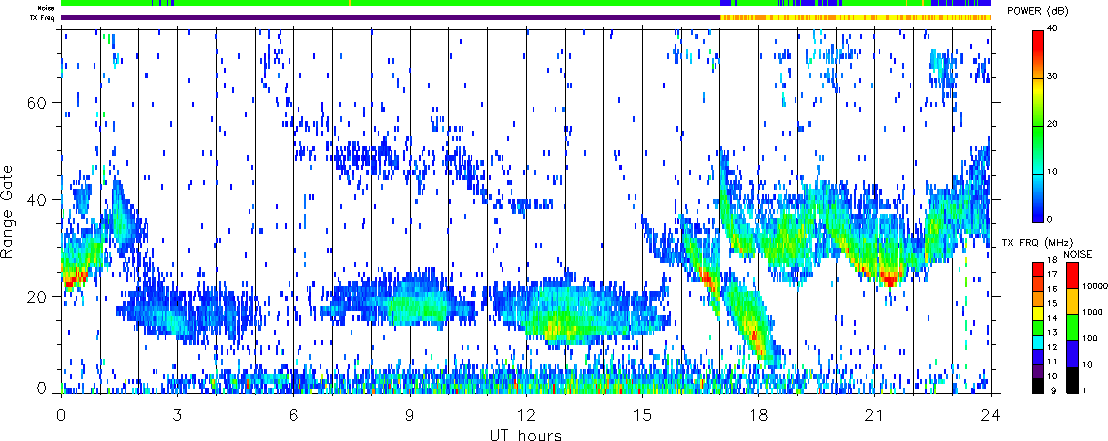
Task: Click the 'NOISE' legend title above its colorbar
Action: (x=1080, y=253)
